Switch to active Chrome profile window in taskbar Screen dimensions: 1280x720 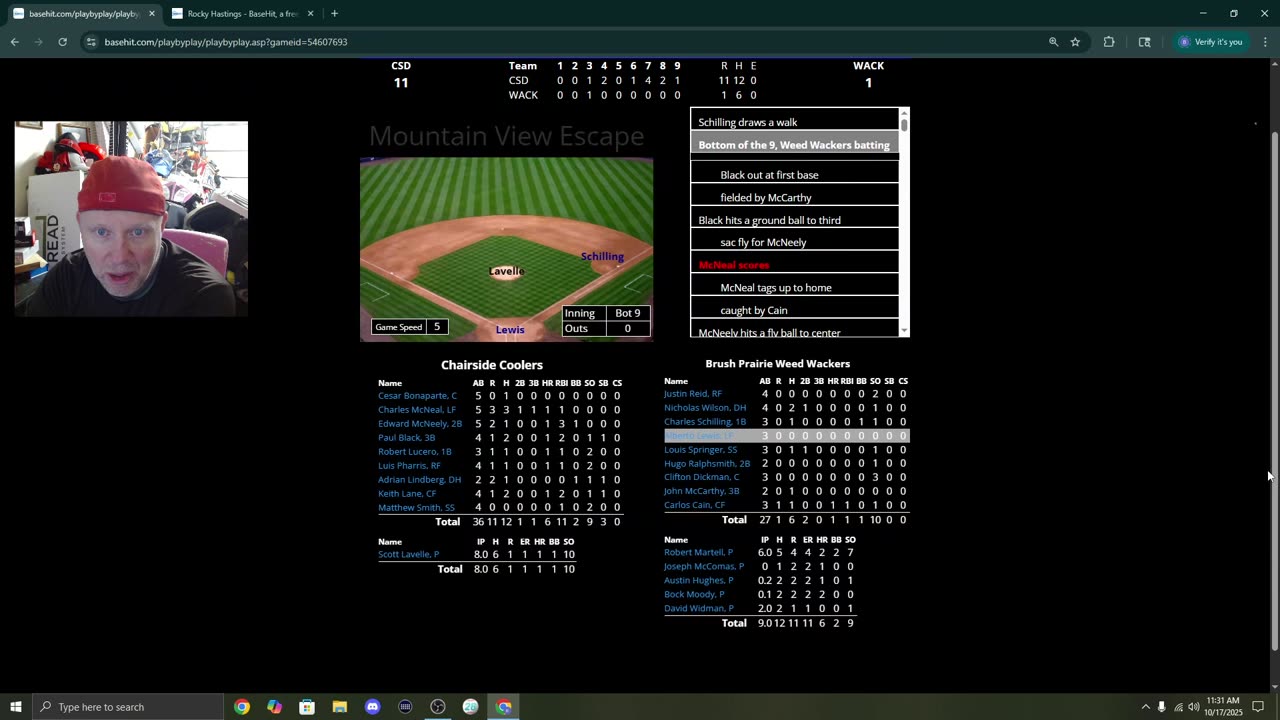pyautogui.click(x=504, y=707)
